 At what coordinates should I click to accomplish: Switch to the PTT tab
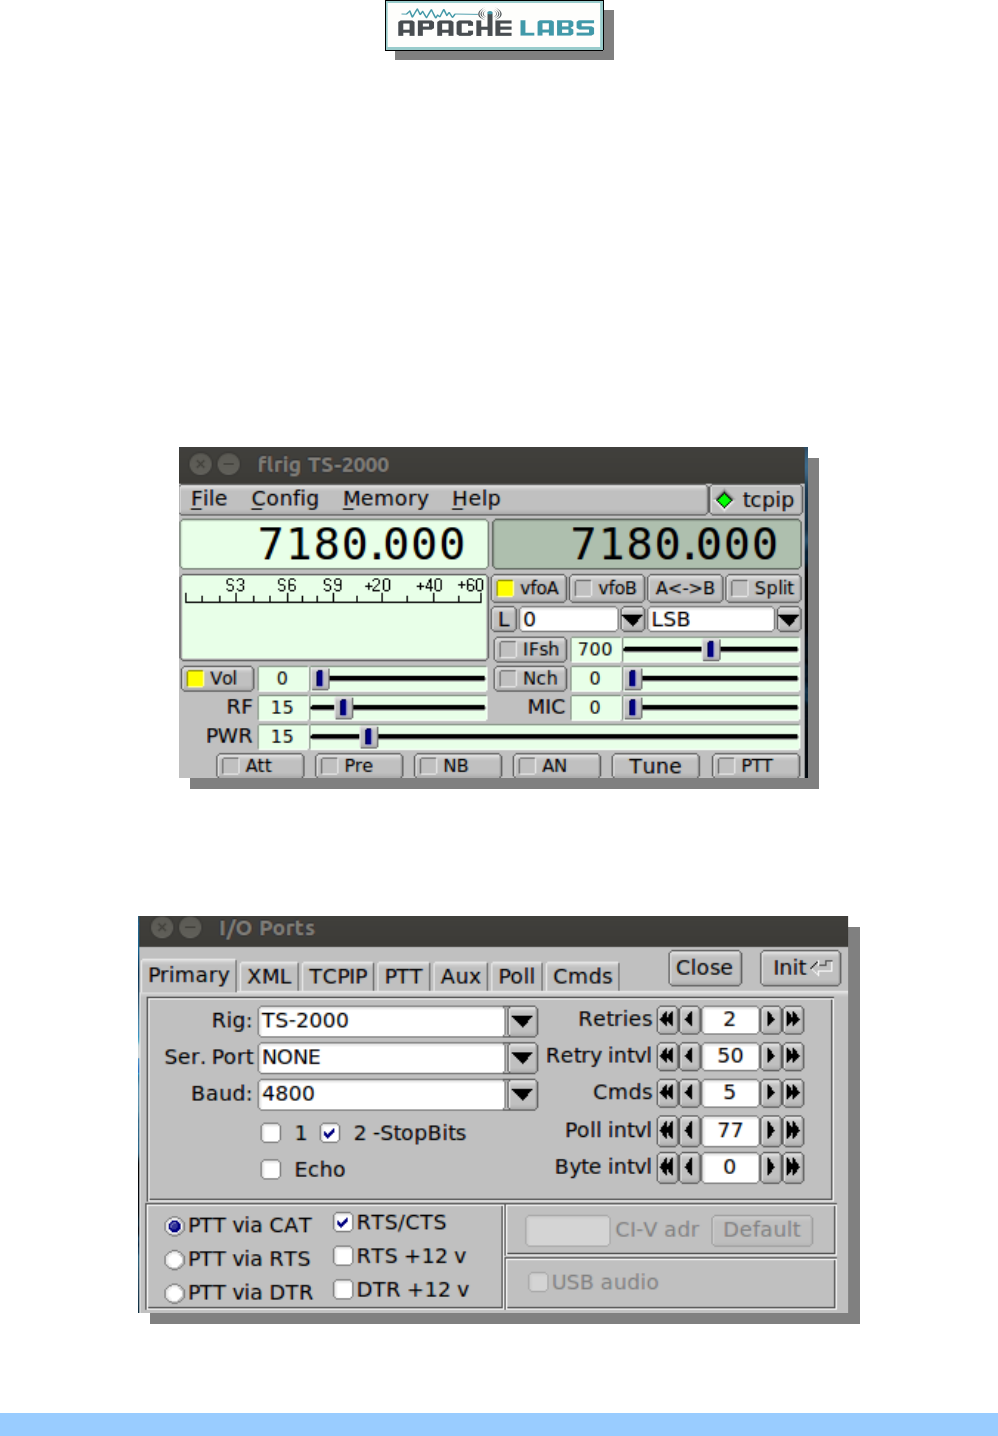[x=403, y=977]
